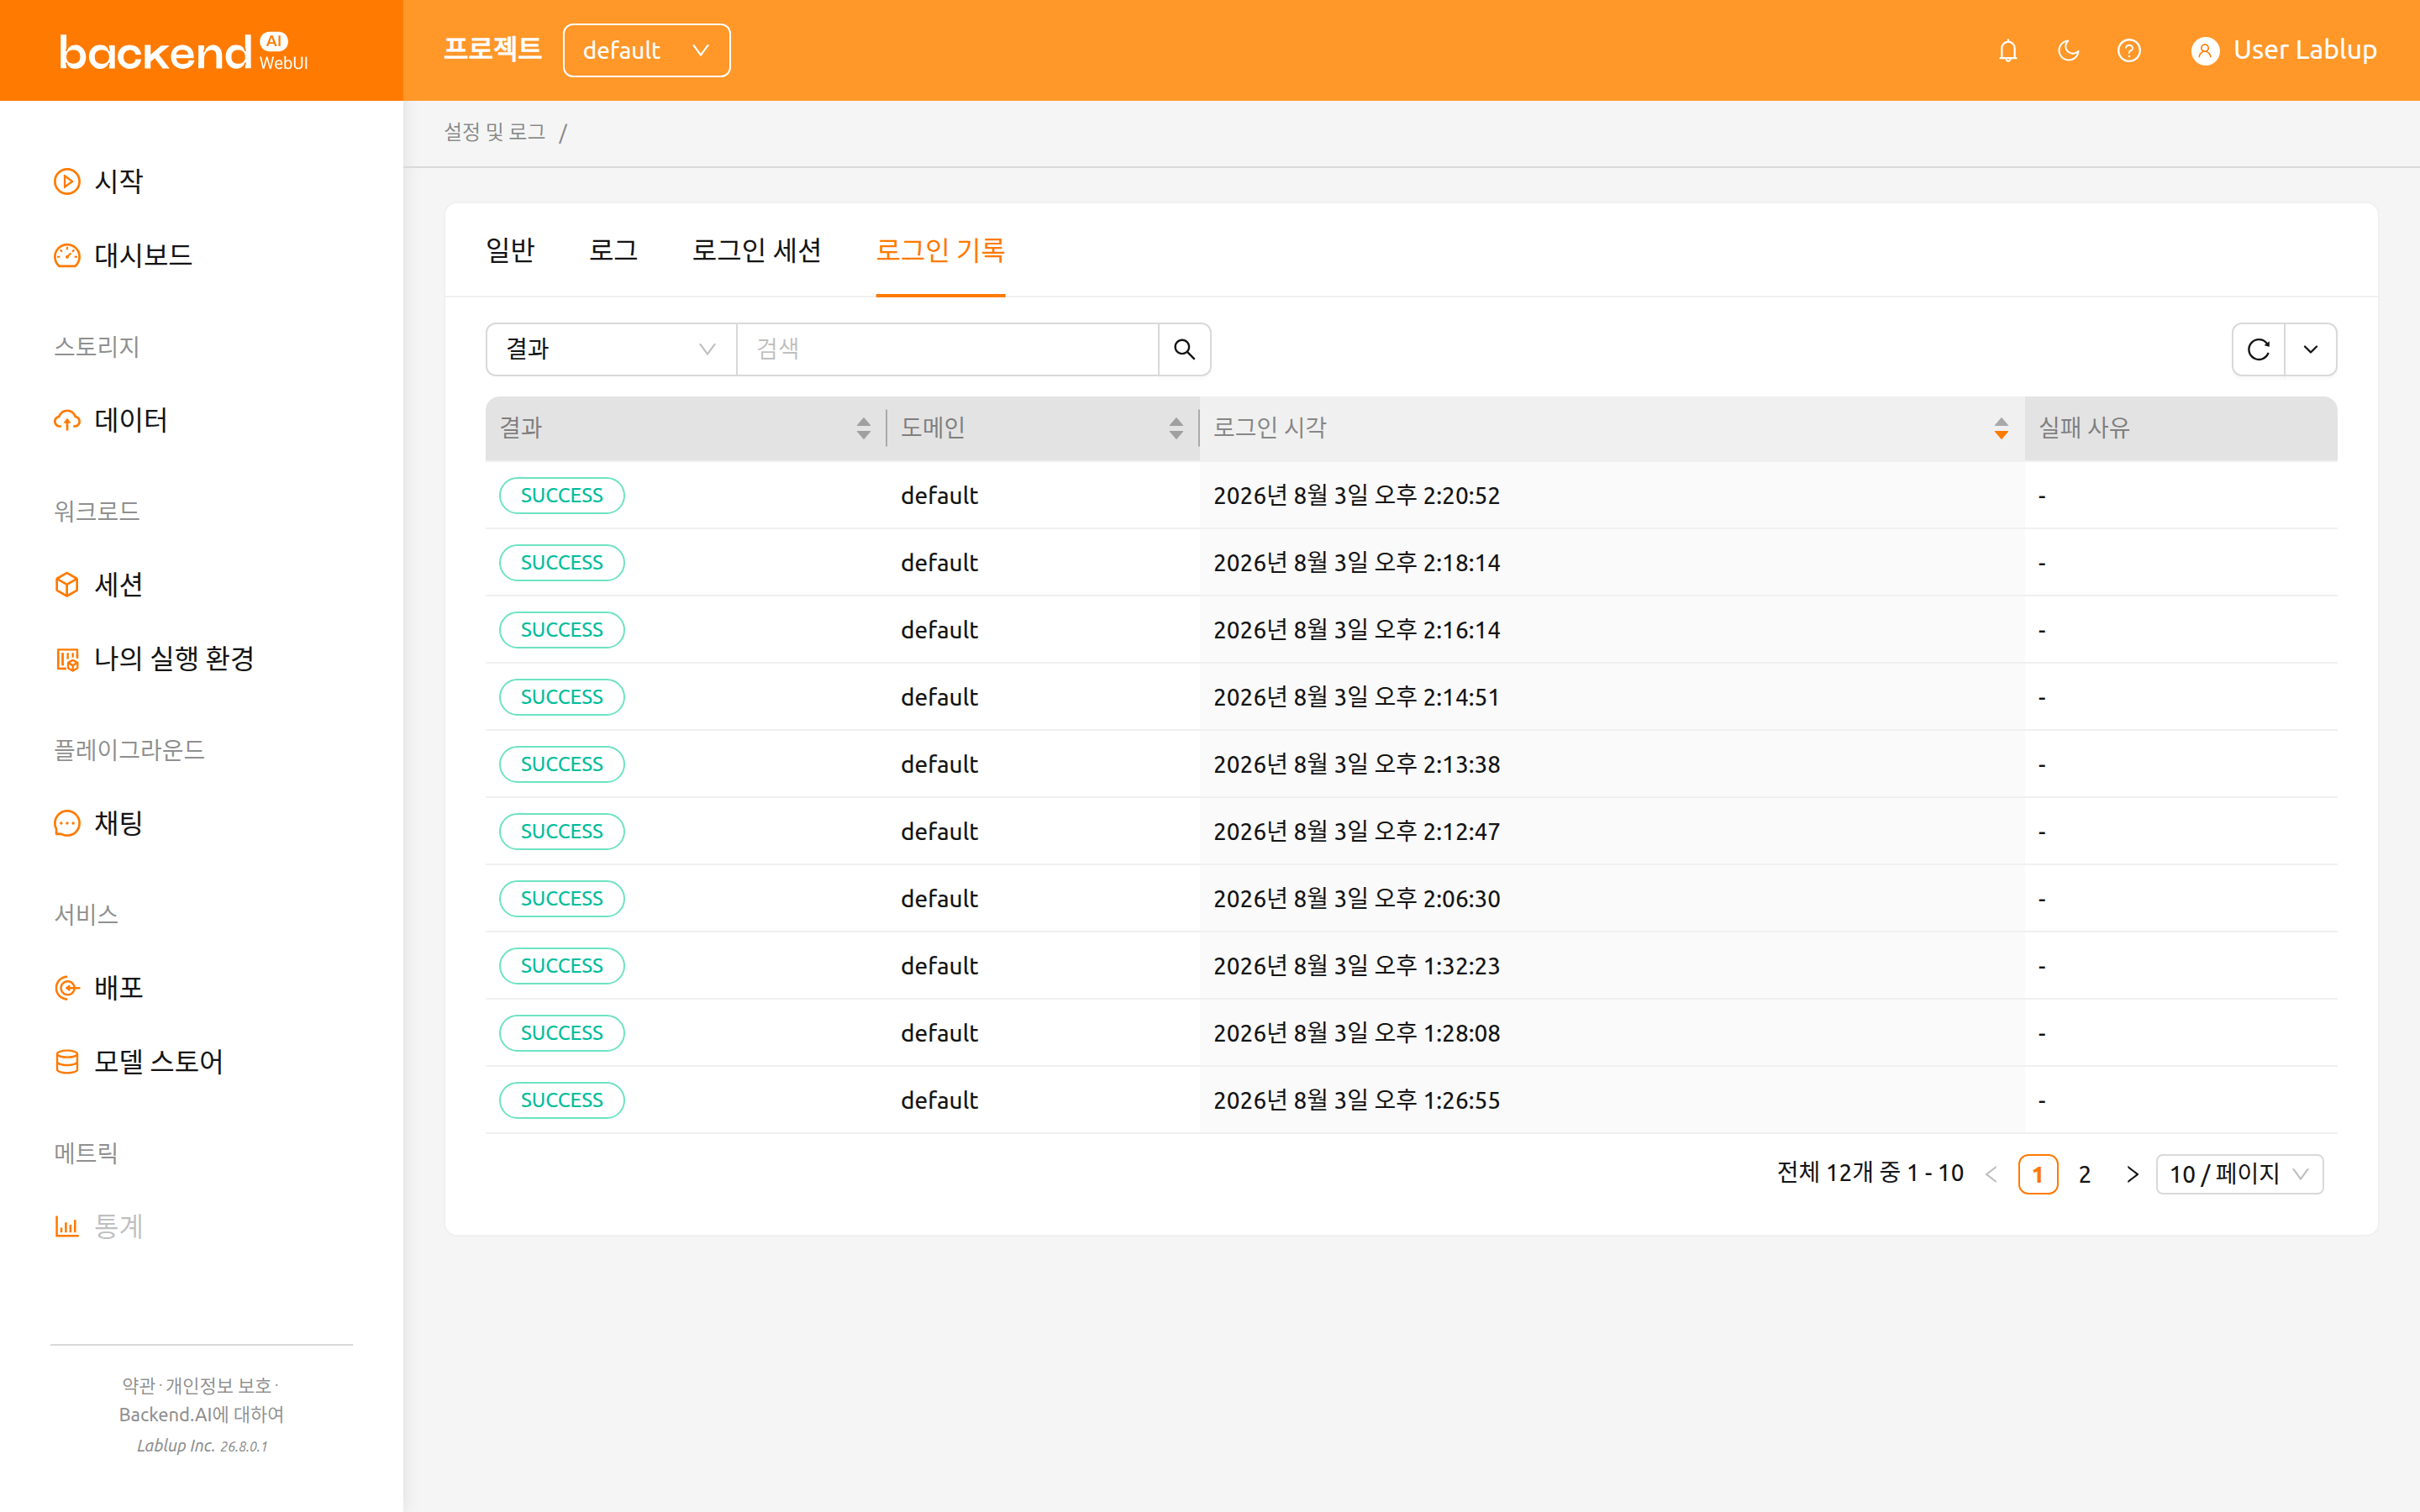This screenshot has height=1512, width=2420.
Task: Click the login time 오후 2:06:30
Action: tap(1356, 898)
